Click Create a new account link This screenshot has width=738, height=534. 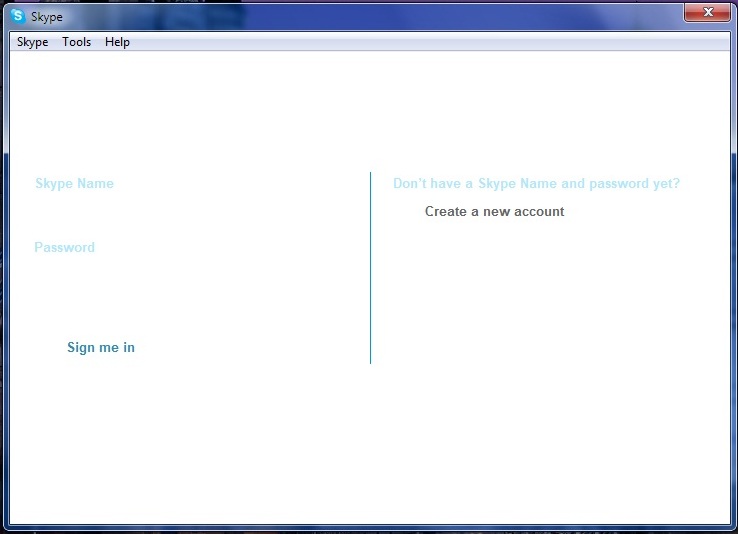tap(494, 211)
